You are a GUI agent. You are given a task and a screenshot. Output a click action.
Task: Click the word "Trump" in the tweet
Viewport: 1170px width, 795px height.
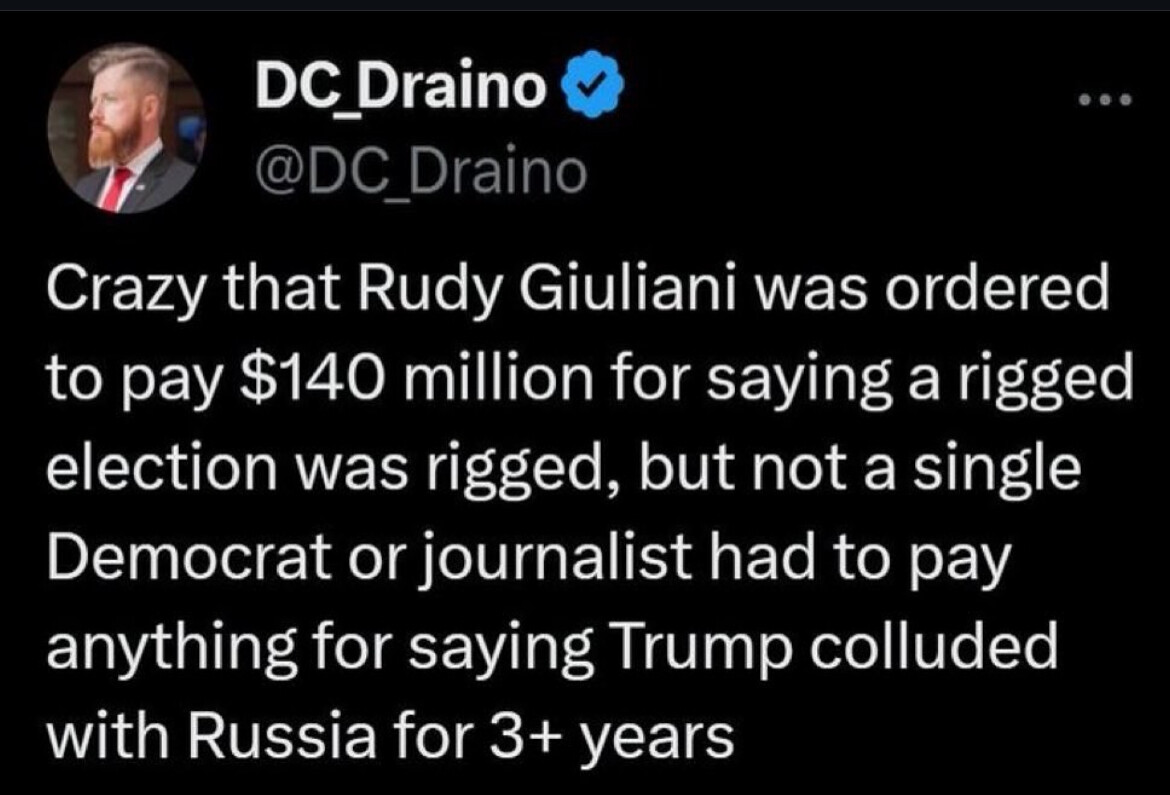(x=683, y=647)
